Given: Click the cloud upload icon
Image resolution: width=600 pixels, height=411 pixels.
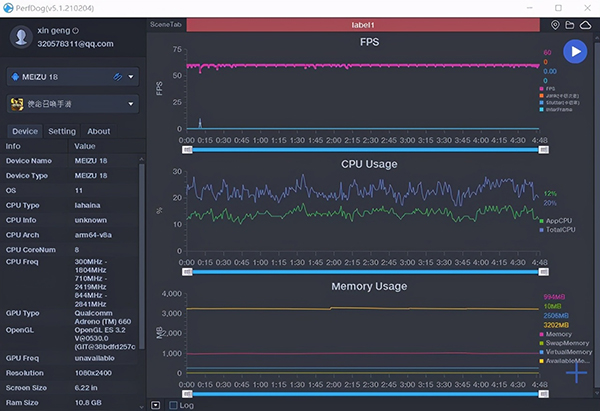Looking at the screenshot, I should click(587, 24).
